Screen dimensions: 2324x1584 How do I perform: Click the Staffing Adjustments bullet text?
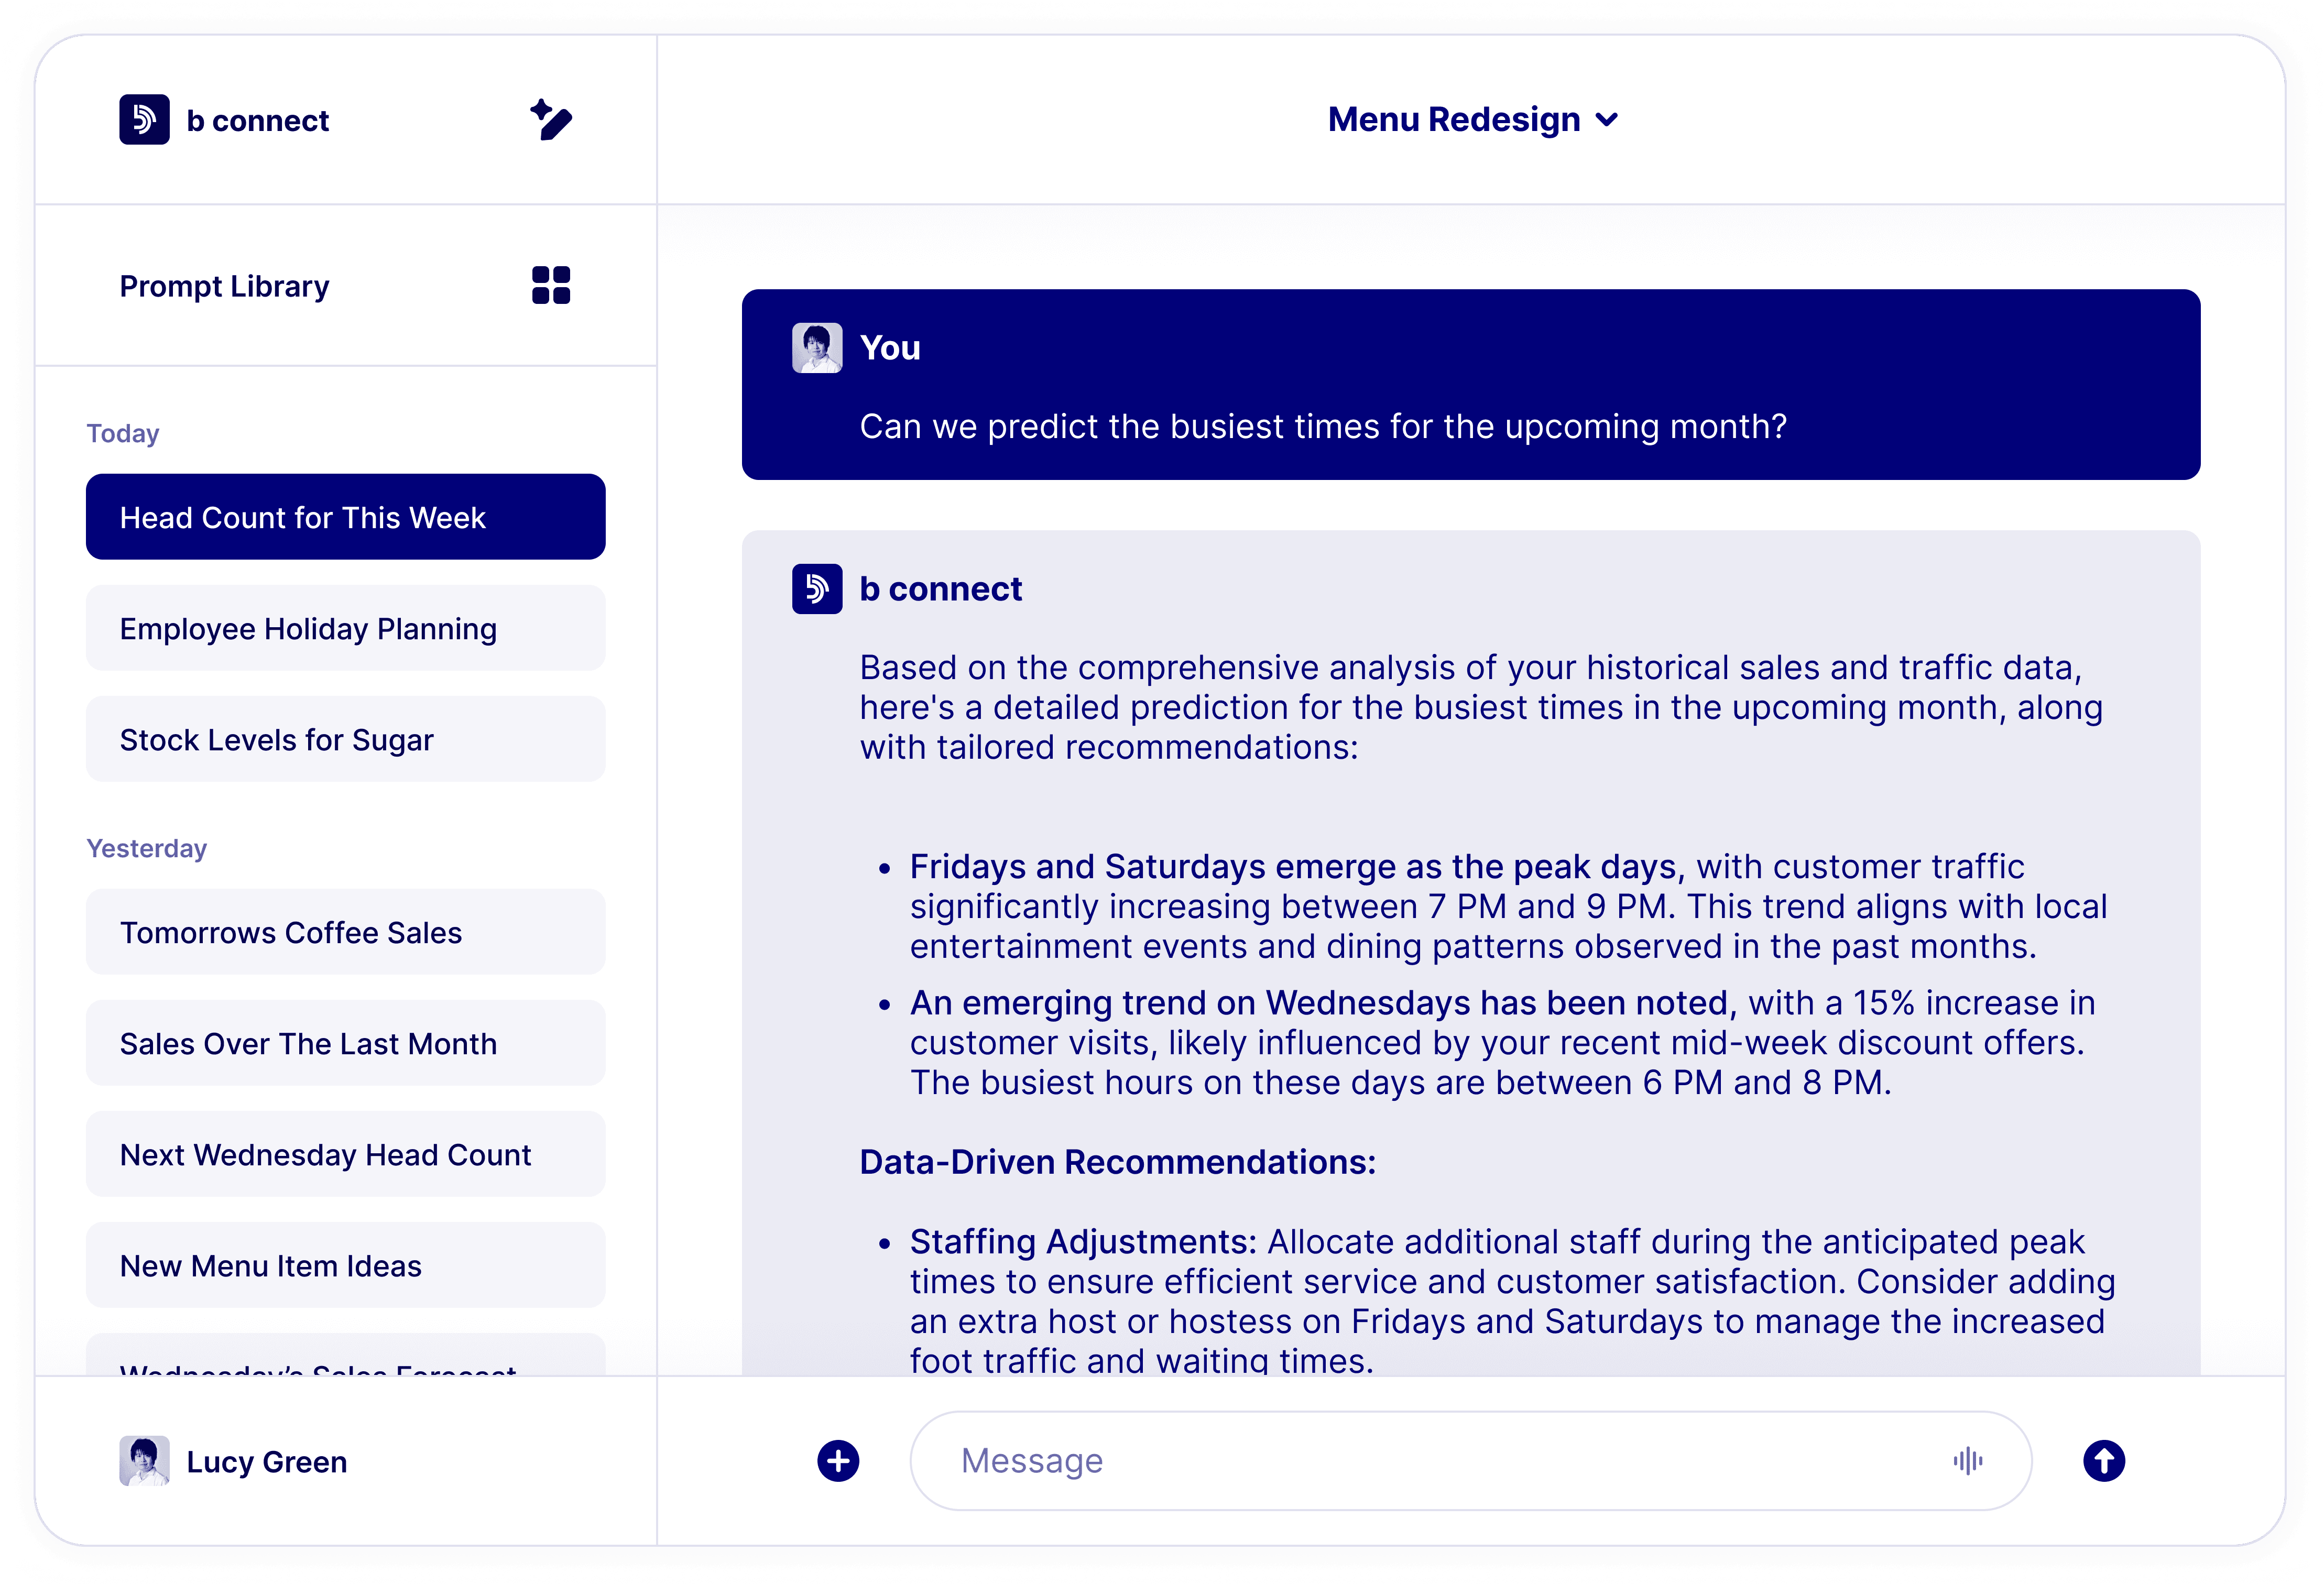[1511, 1301]
